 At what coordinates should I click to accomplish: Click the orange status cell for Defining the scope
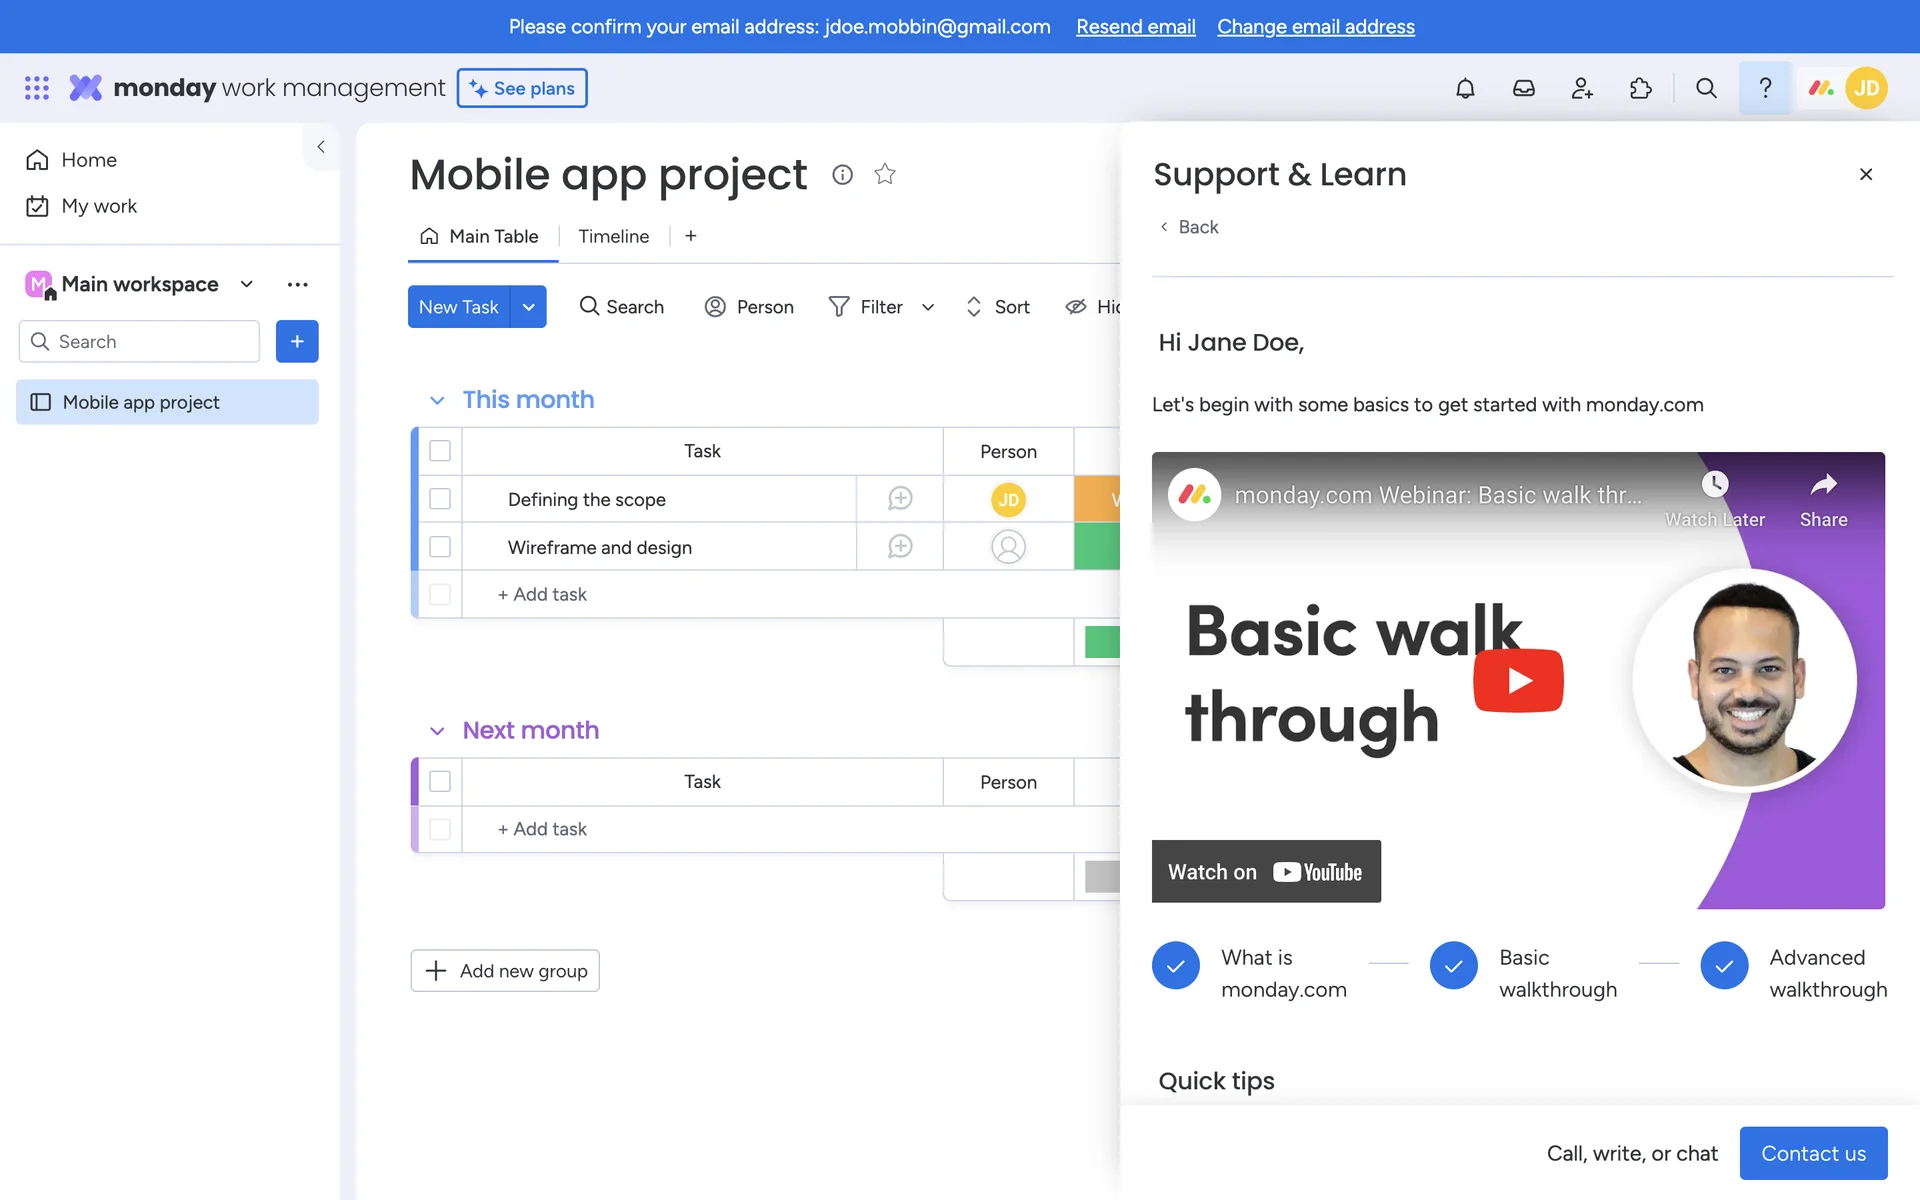click(x=1097, y=499)
